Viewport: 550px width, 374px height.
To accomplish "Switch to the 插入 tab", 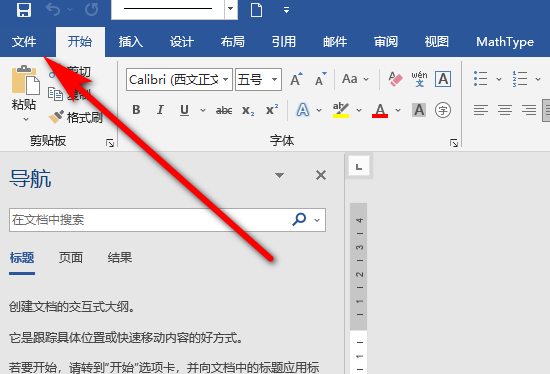I will click(x=130, y=42).
